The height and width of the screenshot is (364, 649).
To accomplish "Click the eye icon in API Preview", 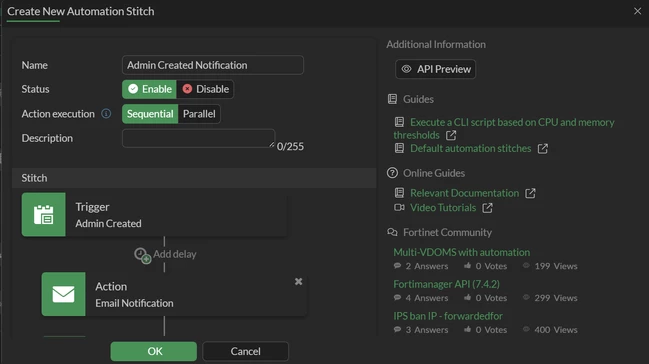I will pos(406,69).
